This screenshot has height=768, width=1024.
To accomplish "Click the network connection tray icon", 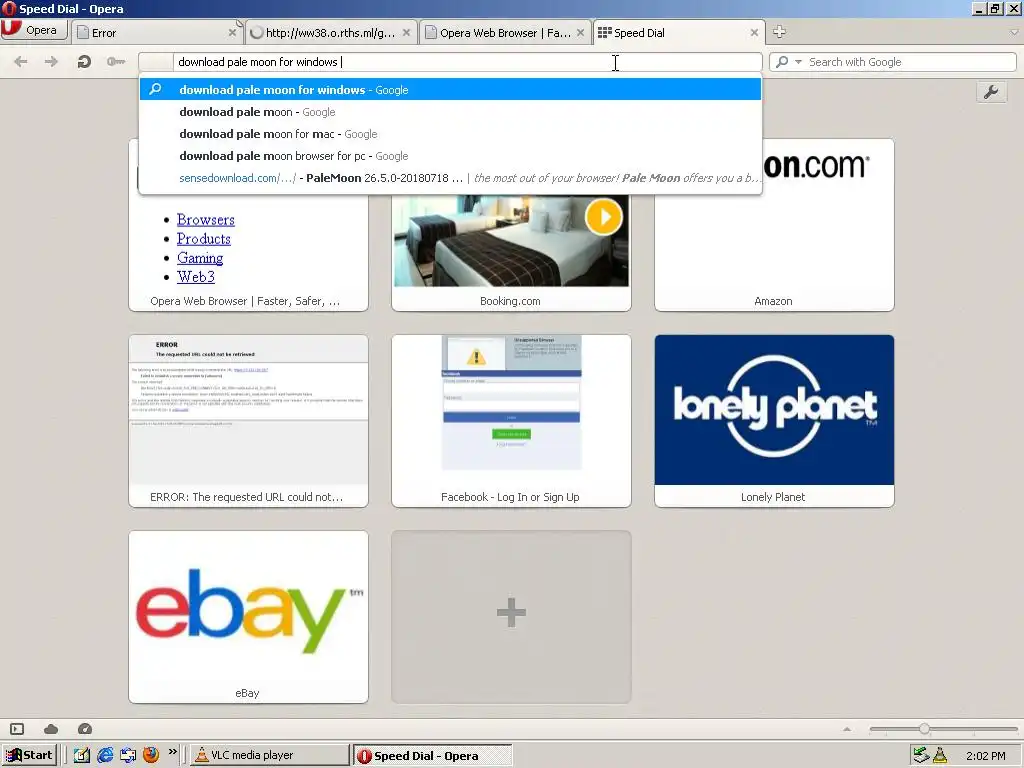I will tap(921, 756).
